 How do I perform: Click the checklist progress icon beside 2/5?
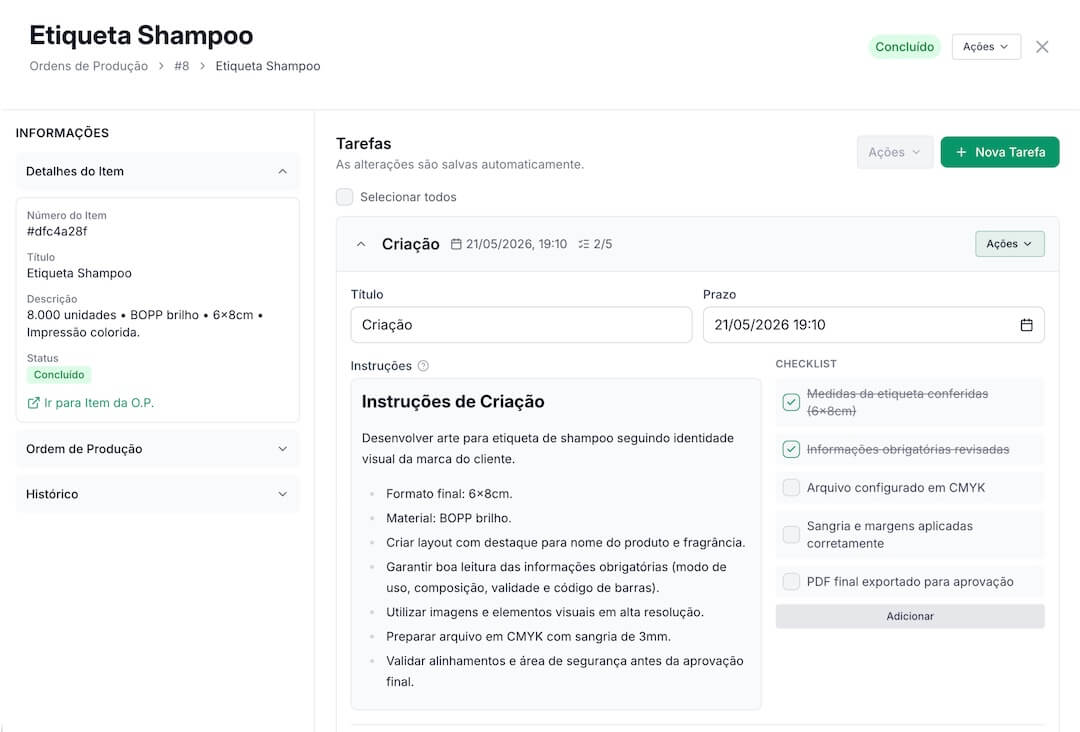[x=584, y=244]
